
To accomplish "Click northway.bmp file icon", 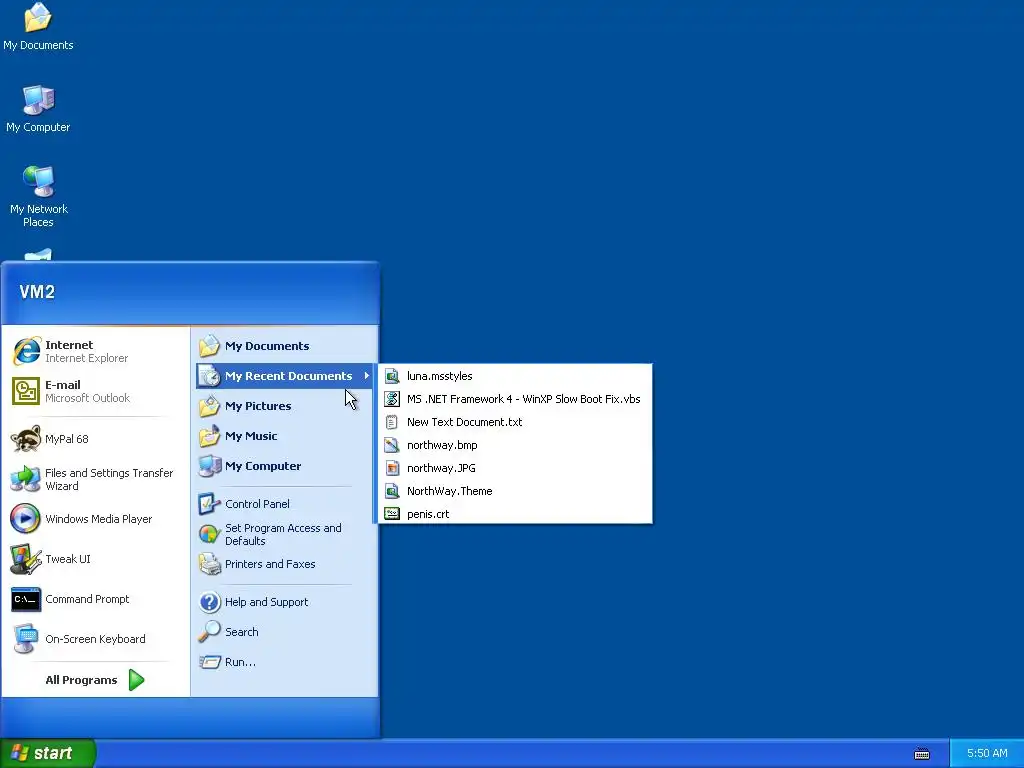I will tap(392, 445).
